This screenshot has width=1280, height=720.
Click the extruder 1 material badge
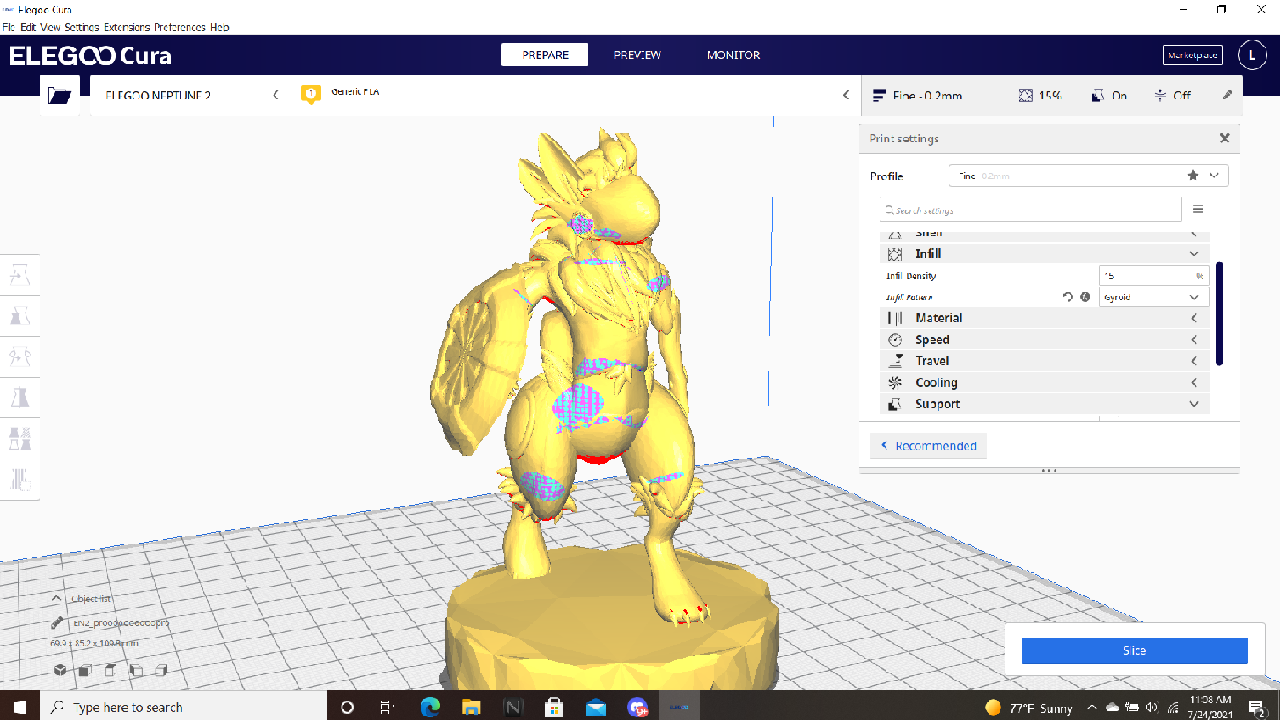click(x=311, y=95)
